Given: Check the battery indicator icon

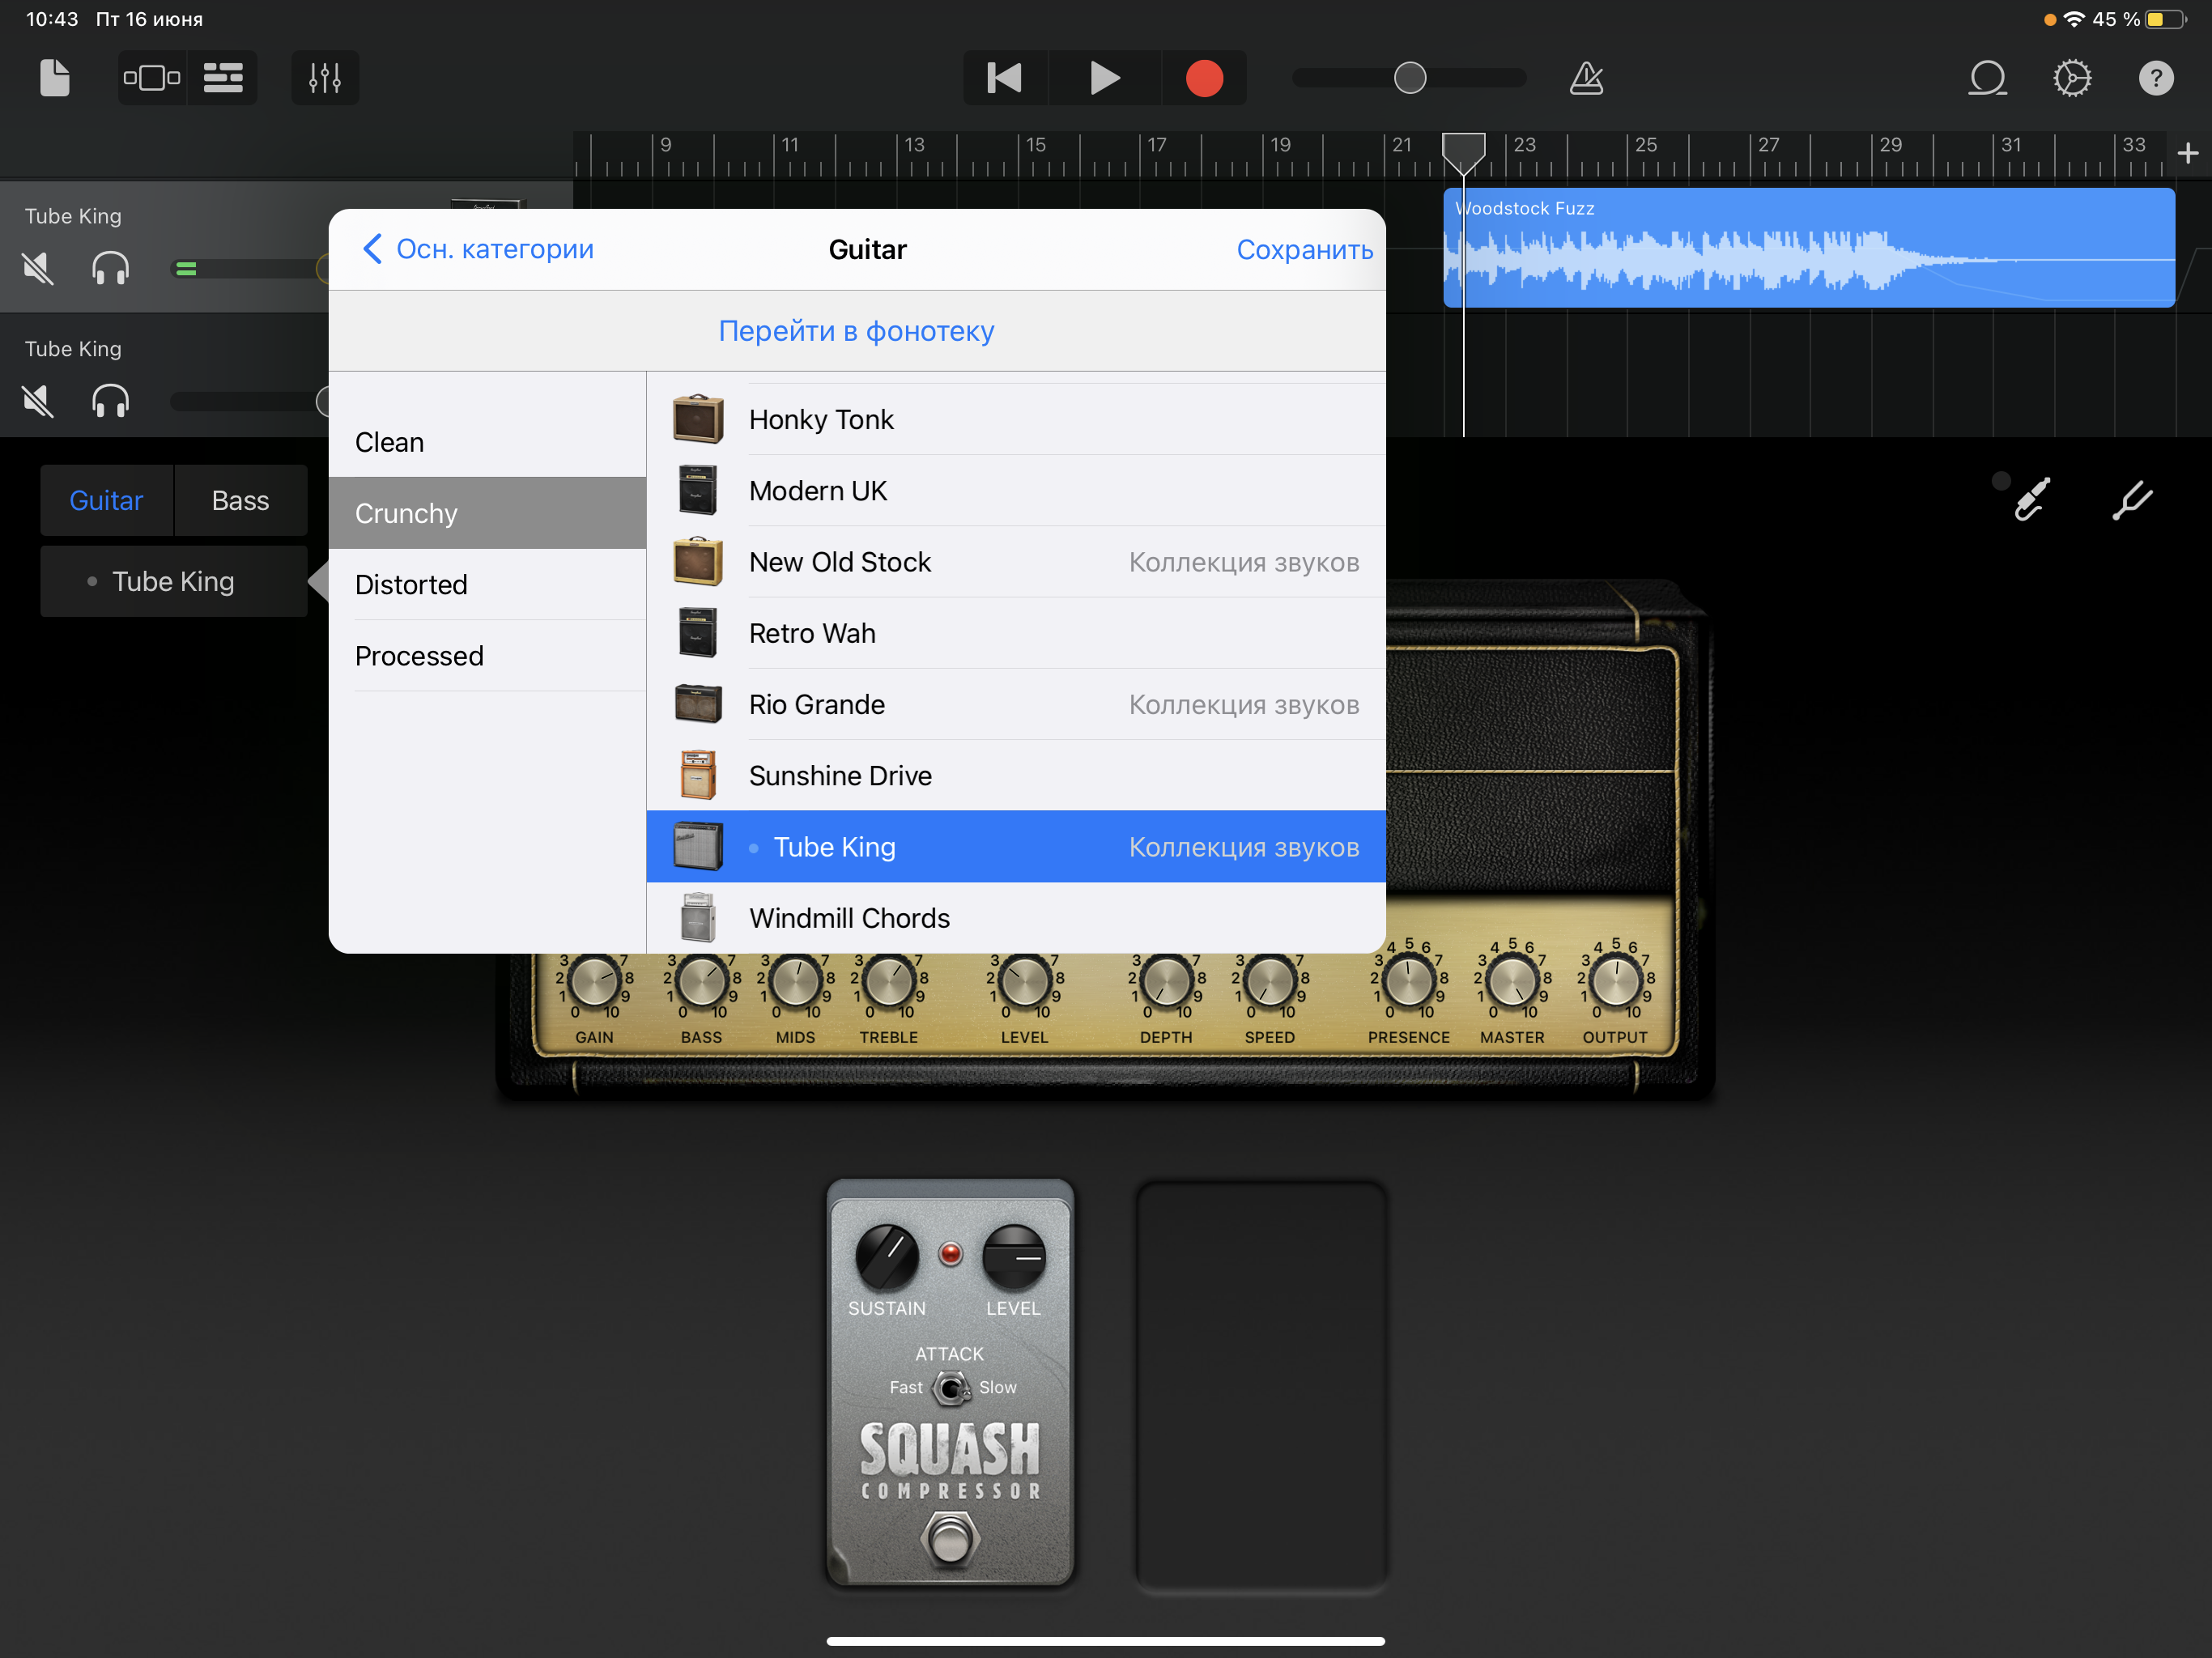Looking at the screenshot, I should click(2164, 19).
